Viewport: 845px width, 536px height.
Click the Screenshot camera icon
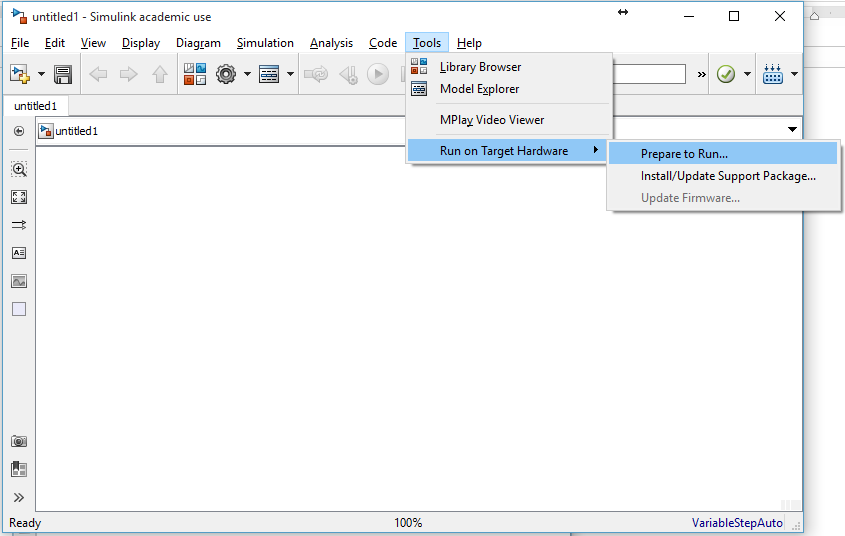coord(19,441)
